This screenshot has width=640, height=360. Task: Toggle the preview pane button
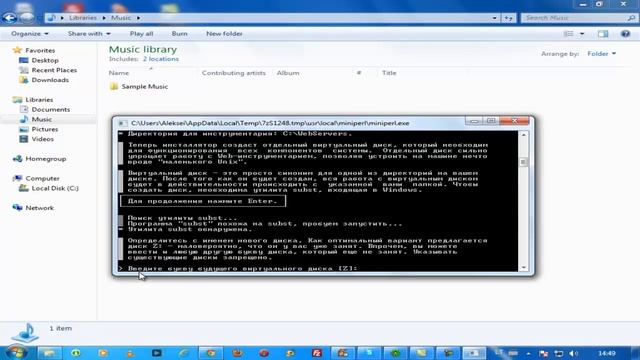(x=603, y=33)
